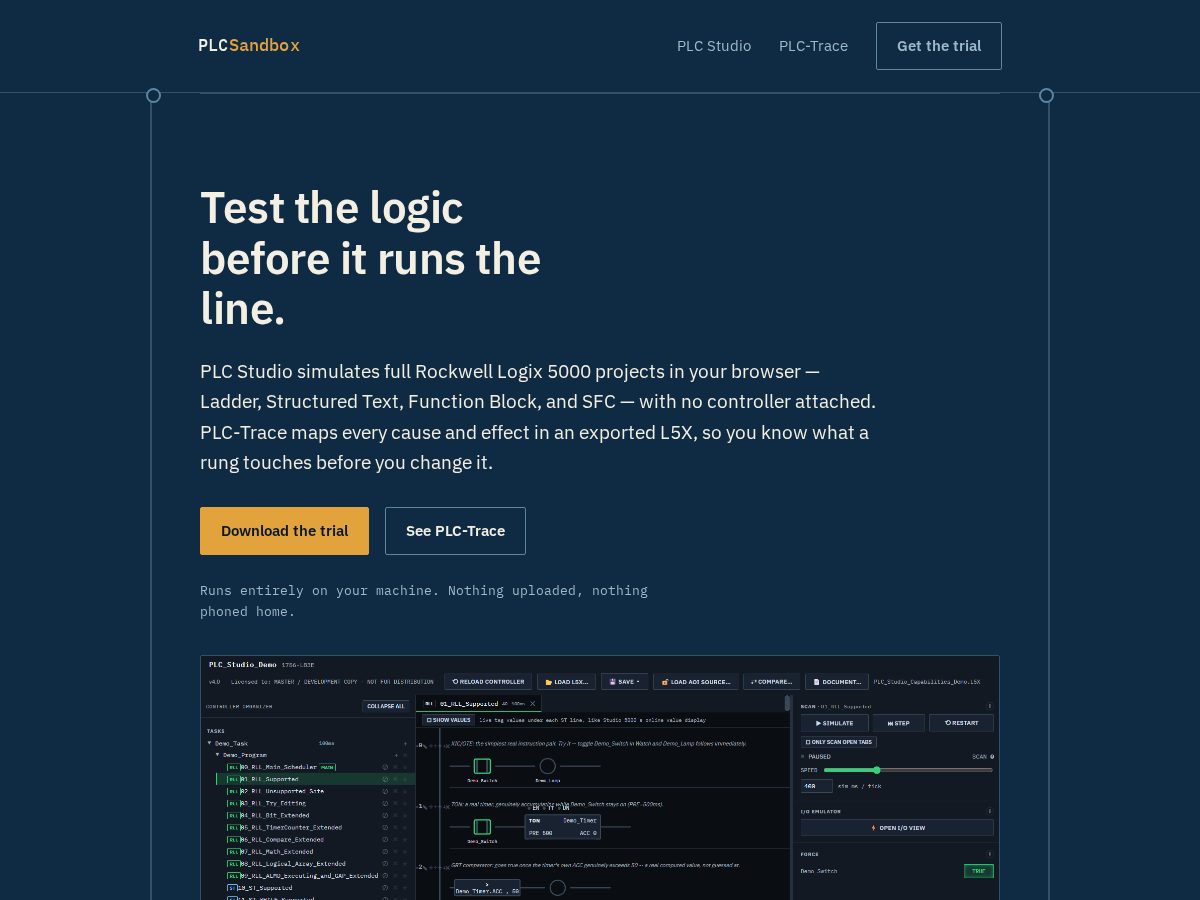Click the Demo_Lamp coil on rung 0
This screenshot has height=900, width=1200.
click(547, 766)
